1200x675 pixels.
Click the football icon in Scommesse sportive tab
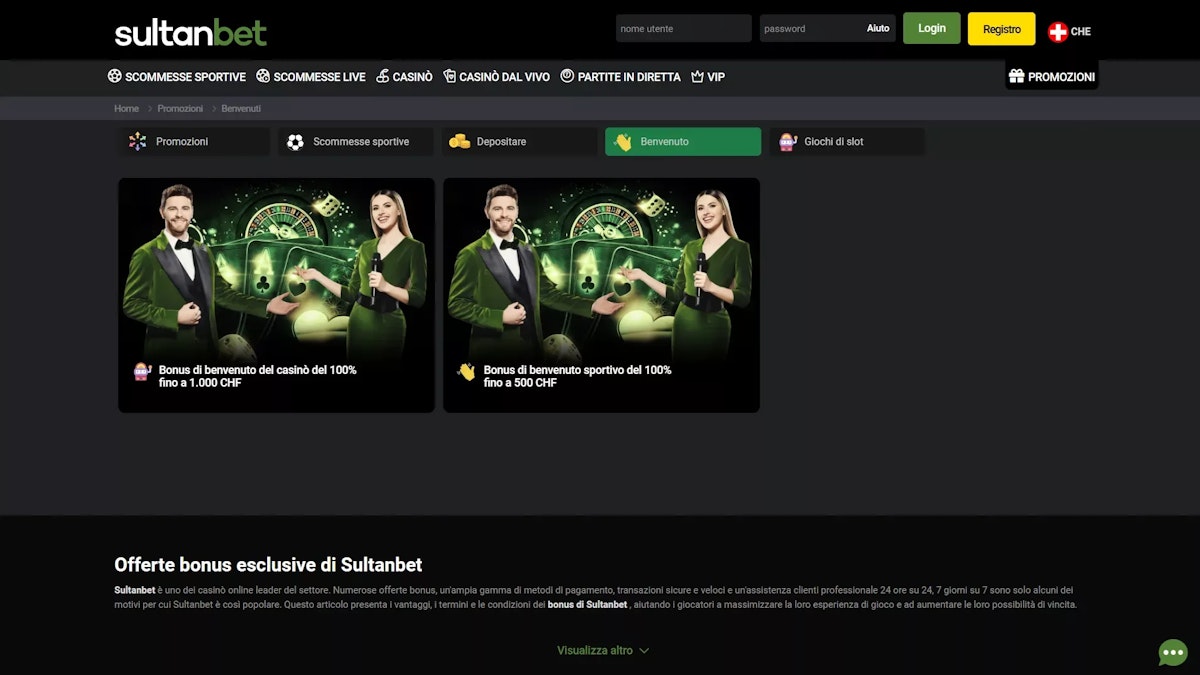tap(295, 142)
